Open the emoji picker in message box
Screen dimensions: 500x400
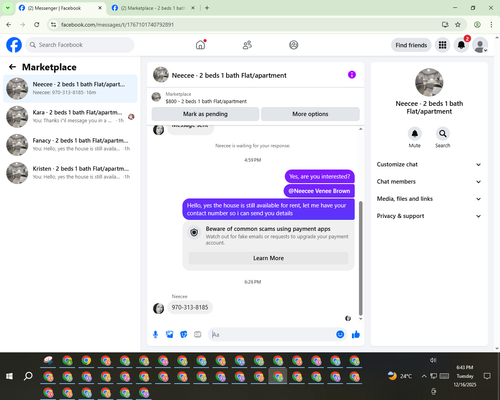pos(340,334)
